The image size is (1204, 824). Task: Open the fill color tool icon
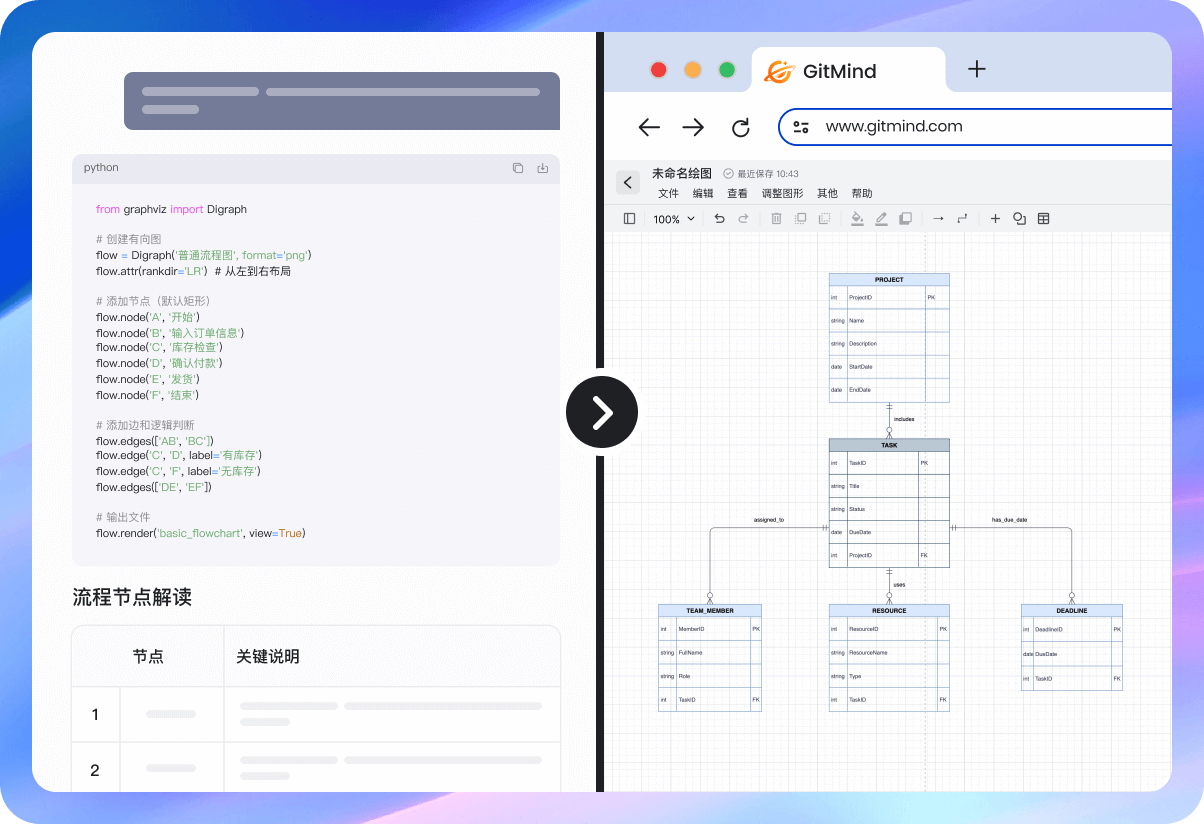[x=857, y=218]
